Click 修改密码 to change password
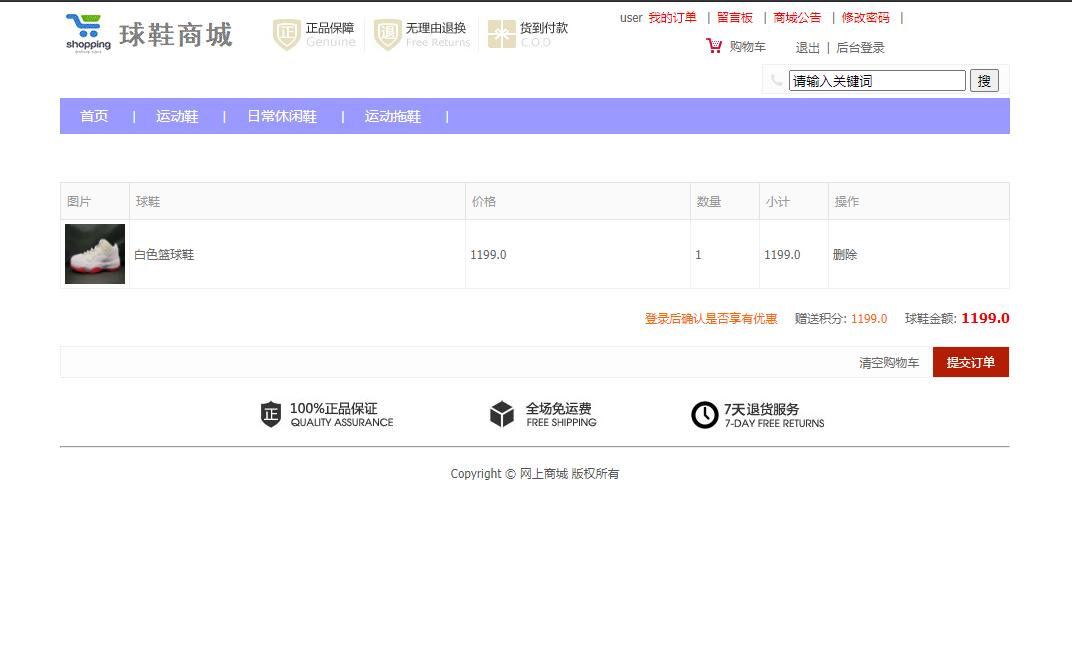The image size is (1072, 659). tap(866, 17)
